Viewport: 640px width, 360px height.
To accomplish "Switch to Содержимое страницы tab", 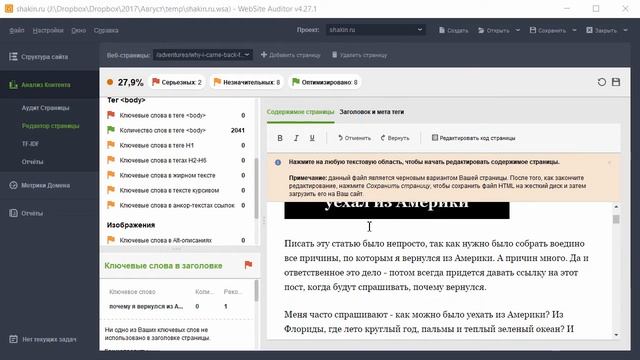I will coord(300,112).
